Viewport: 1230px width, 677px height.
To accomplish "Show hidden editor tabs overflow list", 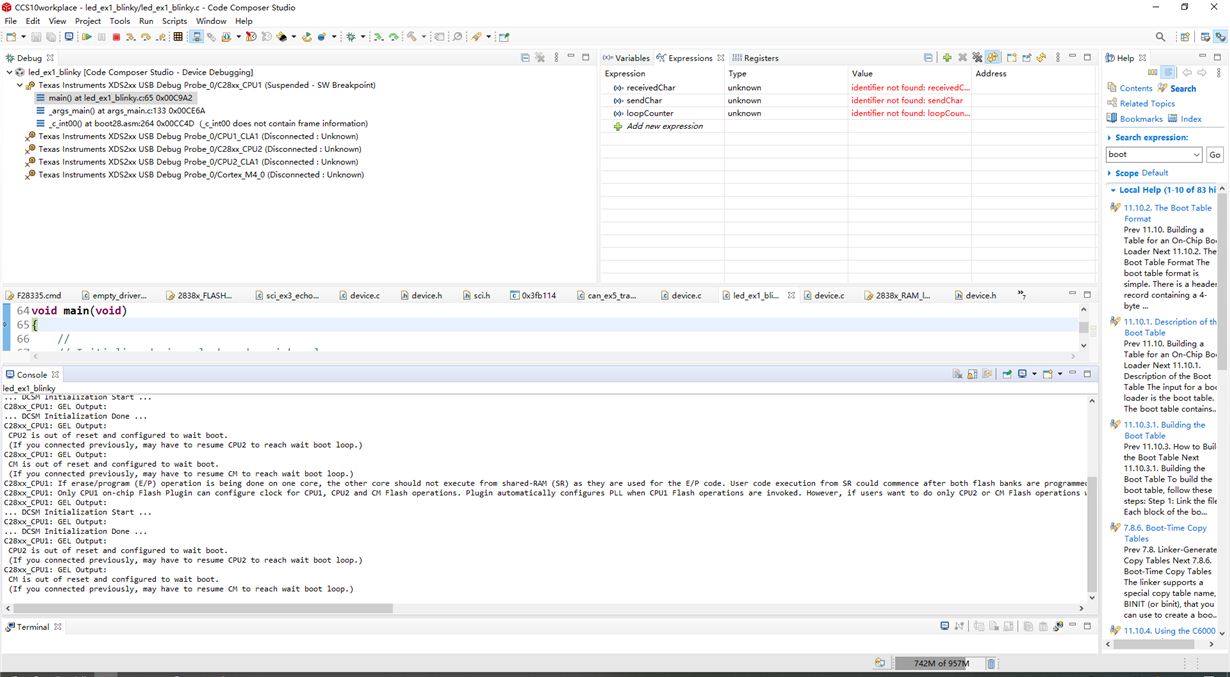I will coord(1022,295).
